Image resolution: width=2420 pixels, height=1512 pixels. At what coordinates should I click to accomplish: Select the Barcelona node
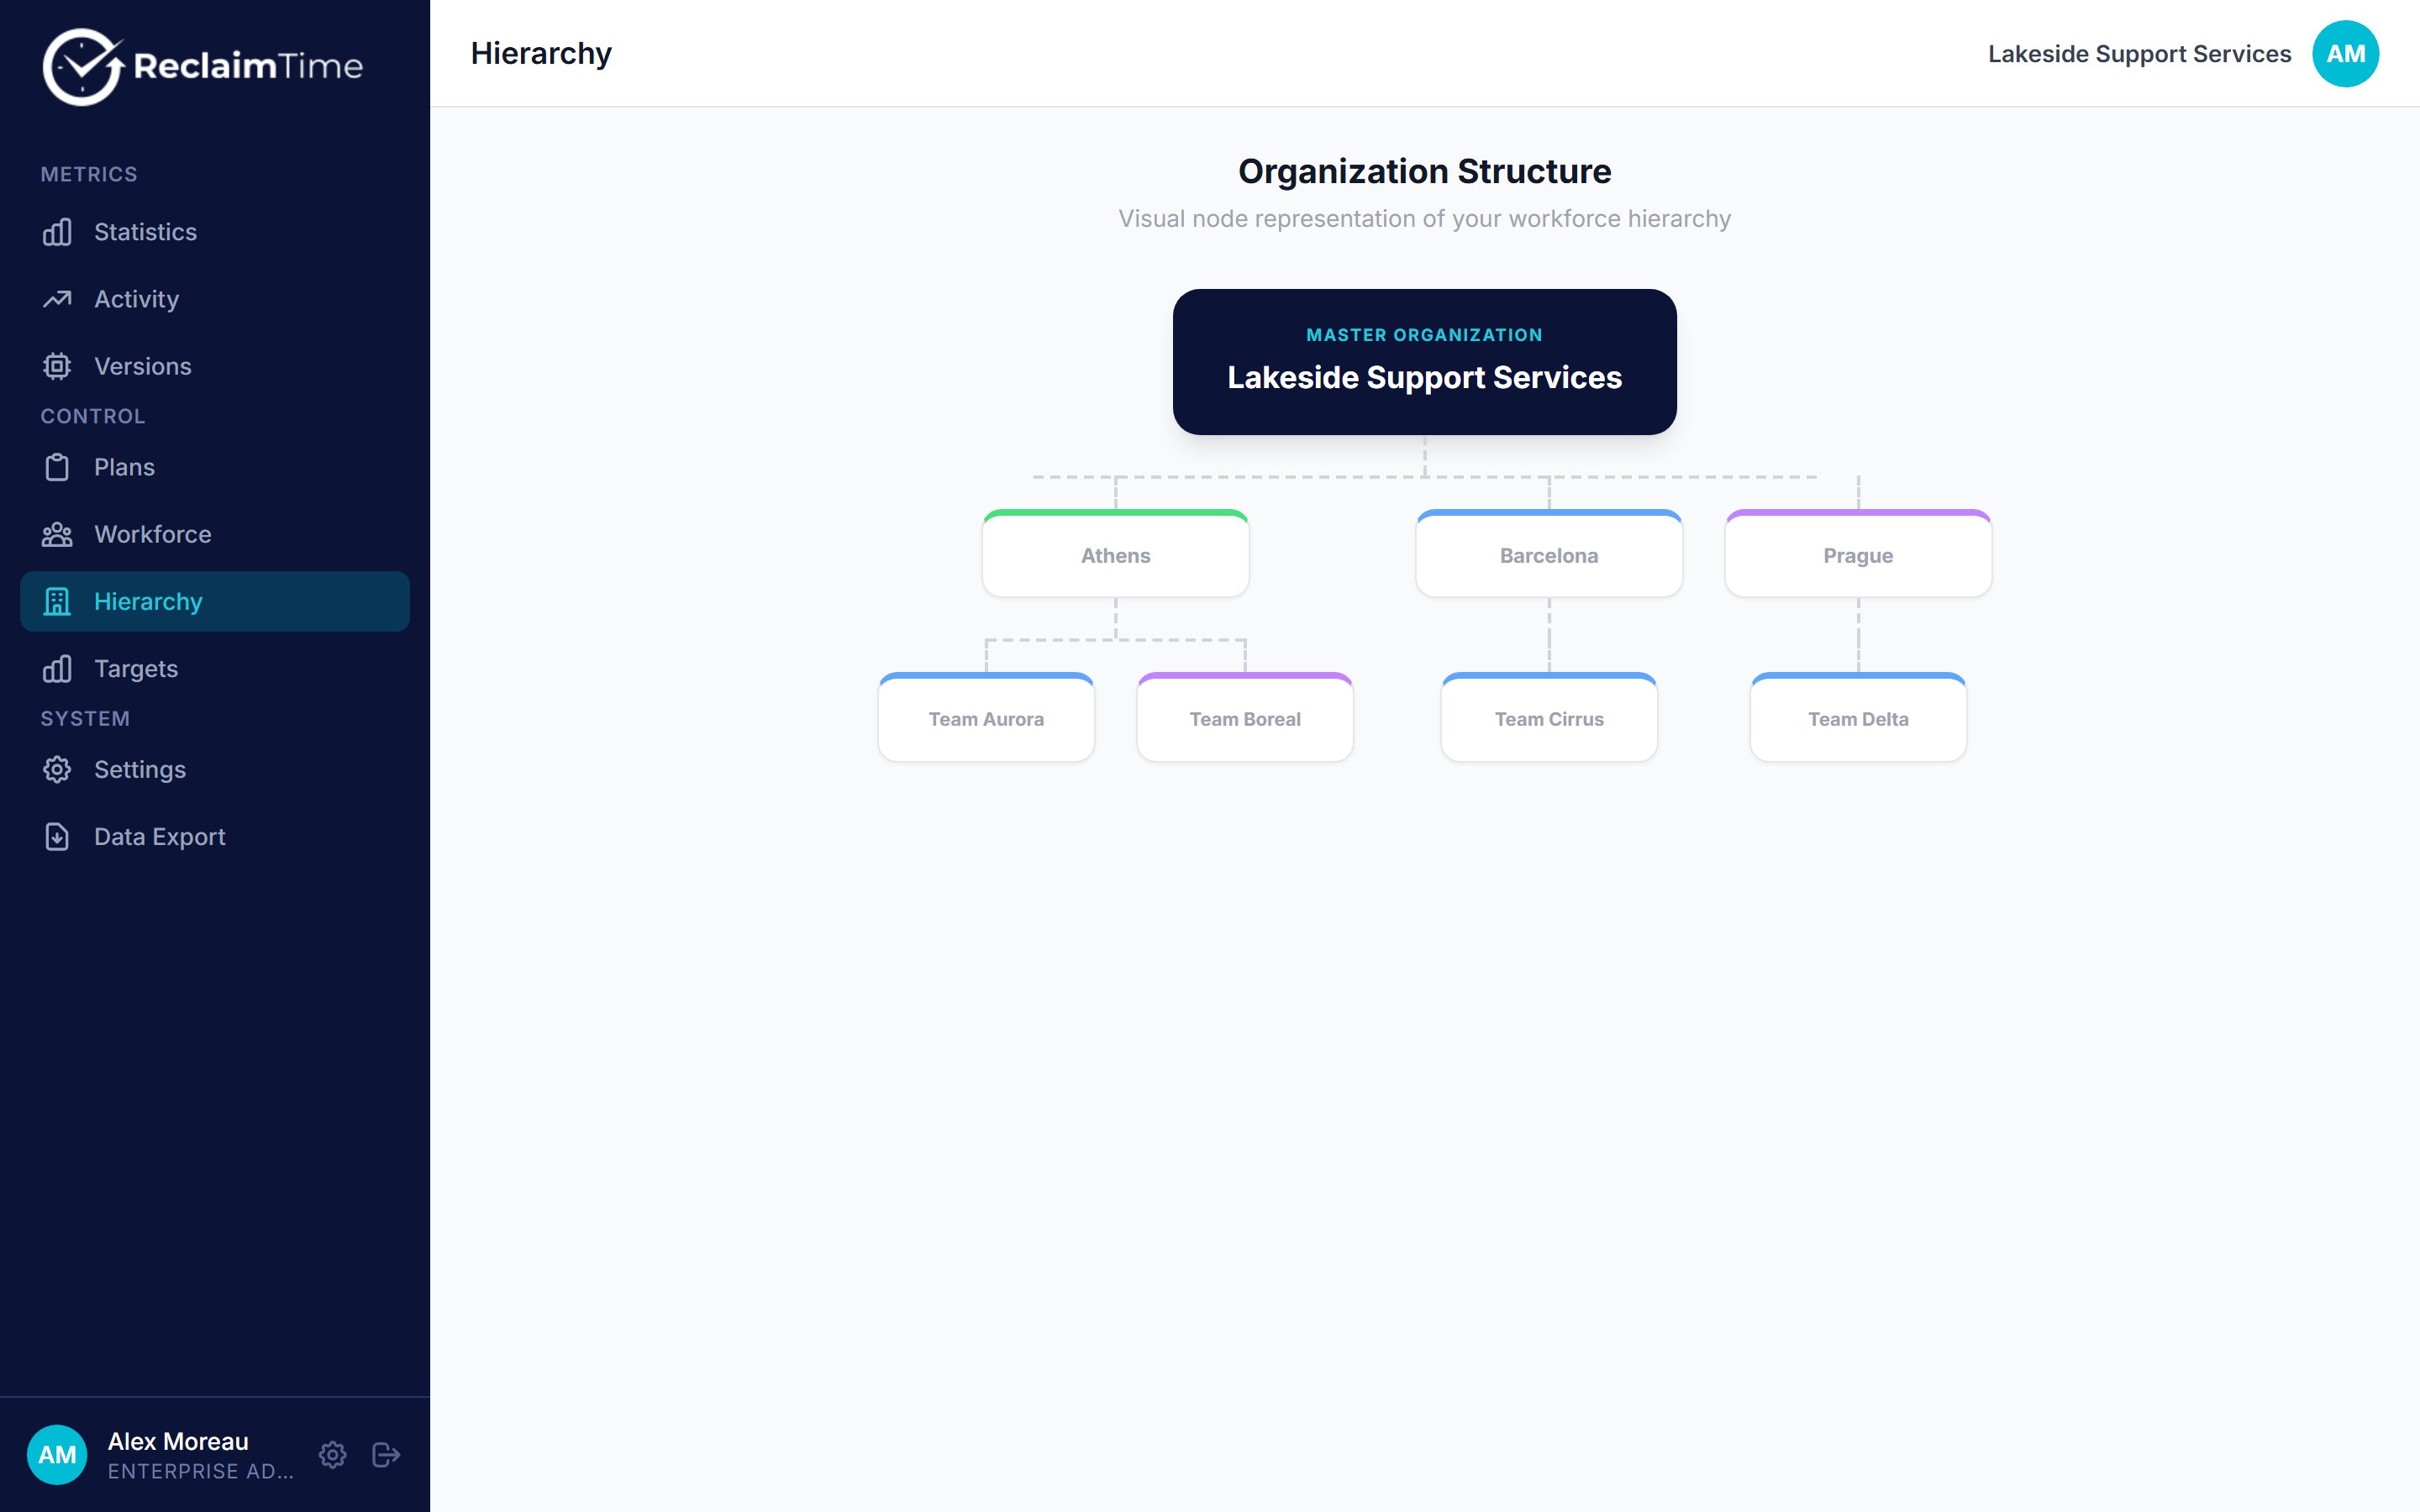pyautogui.click(x=1549, y=554)
